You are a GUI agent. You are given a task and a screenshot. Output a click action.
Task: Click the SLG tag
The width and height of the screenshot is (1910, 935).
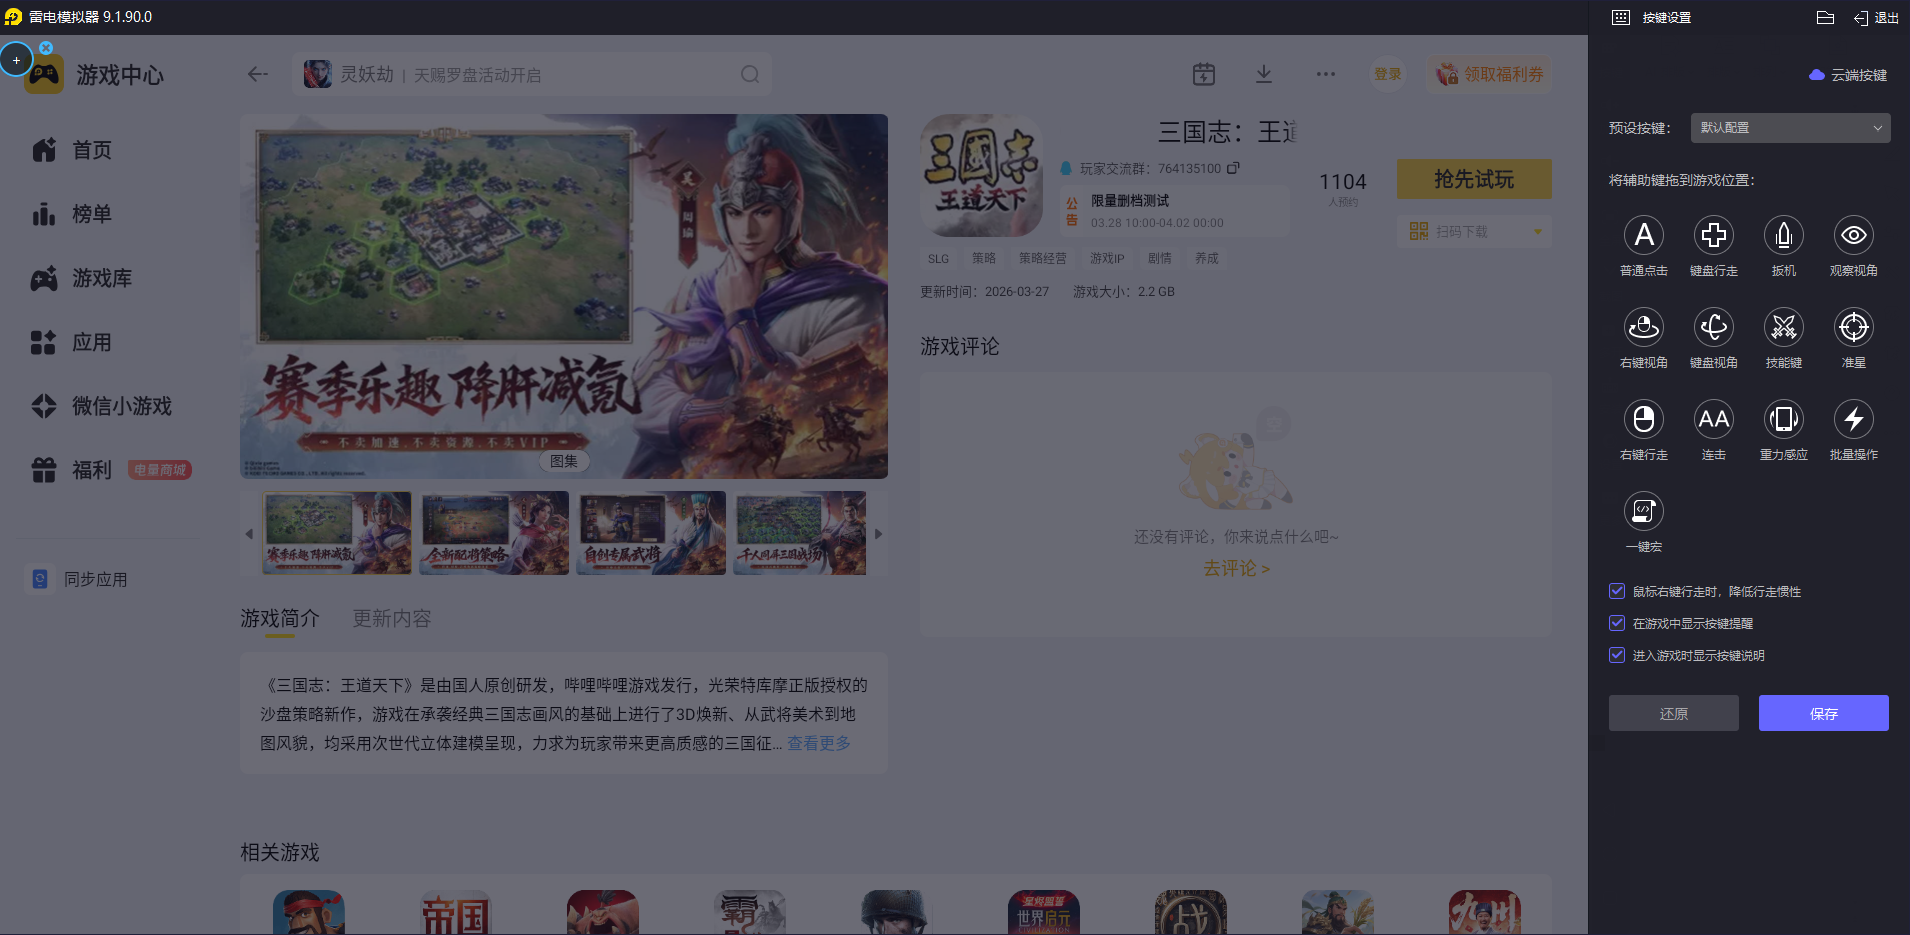(938, 258)
